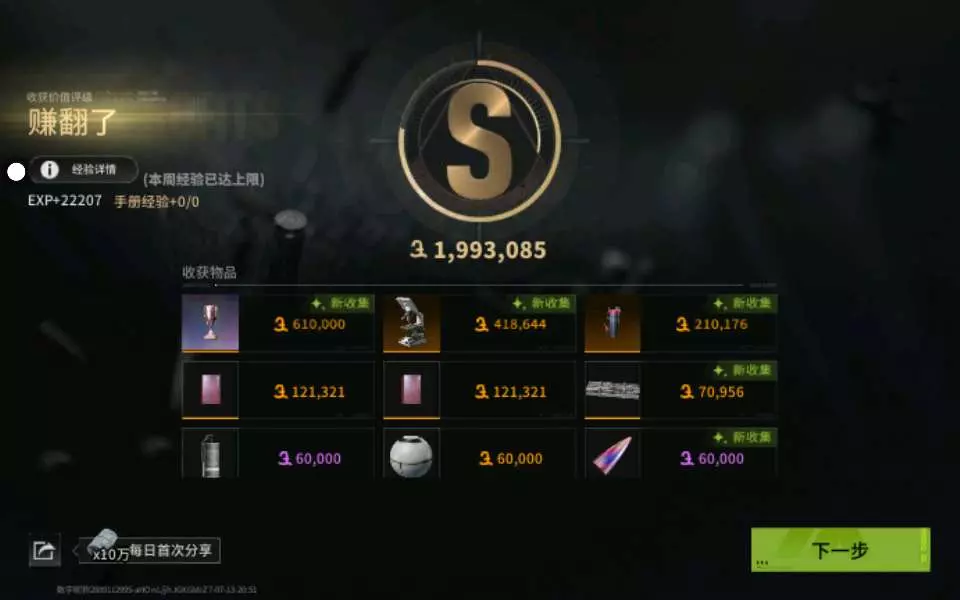Click the share arrow icon
This screenshot has width=960, height=600.
point(45,550)
